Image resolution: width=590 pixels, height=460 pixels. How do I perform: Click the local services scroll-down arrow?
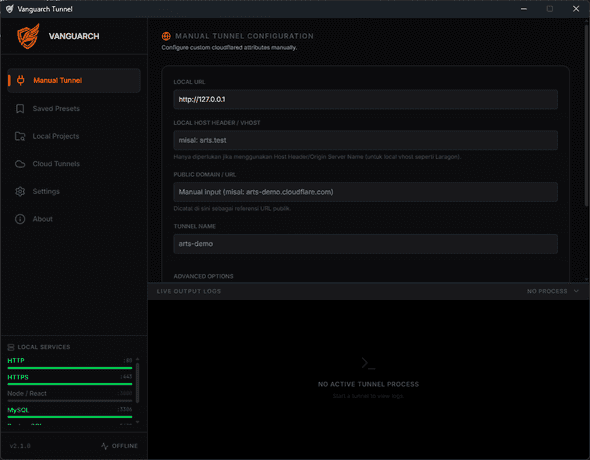pyautogui.click(x=137, y=422)
